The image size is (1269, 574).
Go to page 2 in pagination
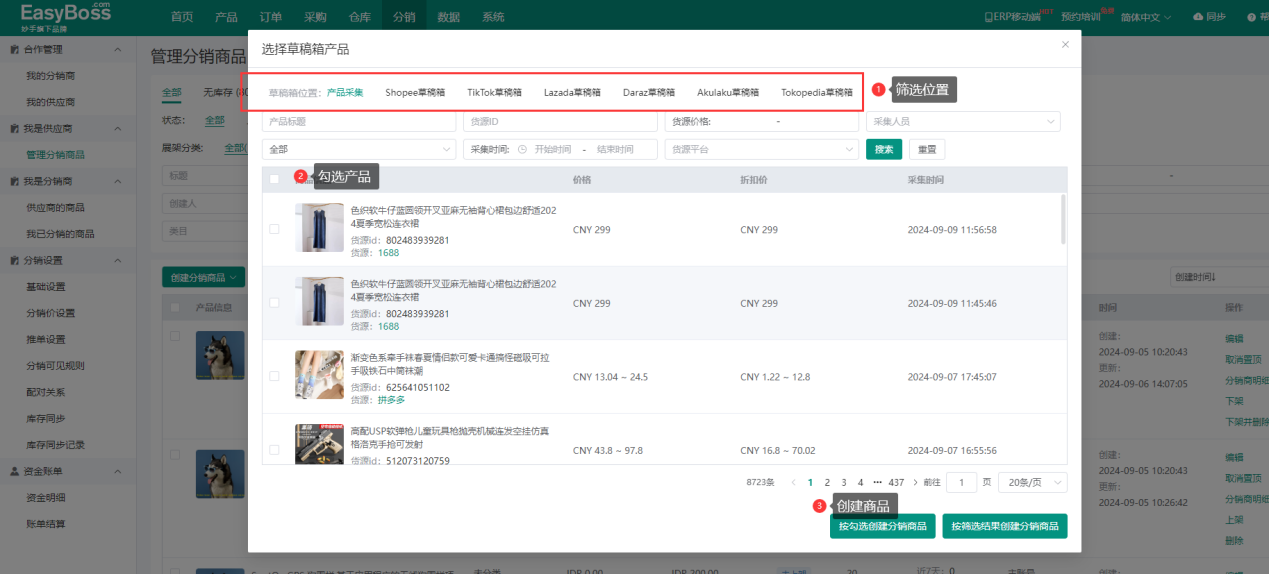(x=827, y=482)
